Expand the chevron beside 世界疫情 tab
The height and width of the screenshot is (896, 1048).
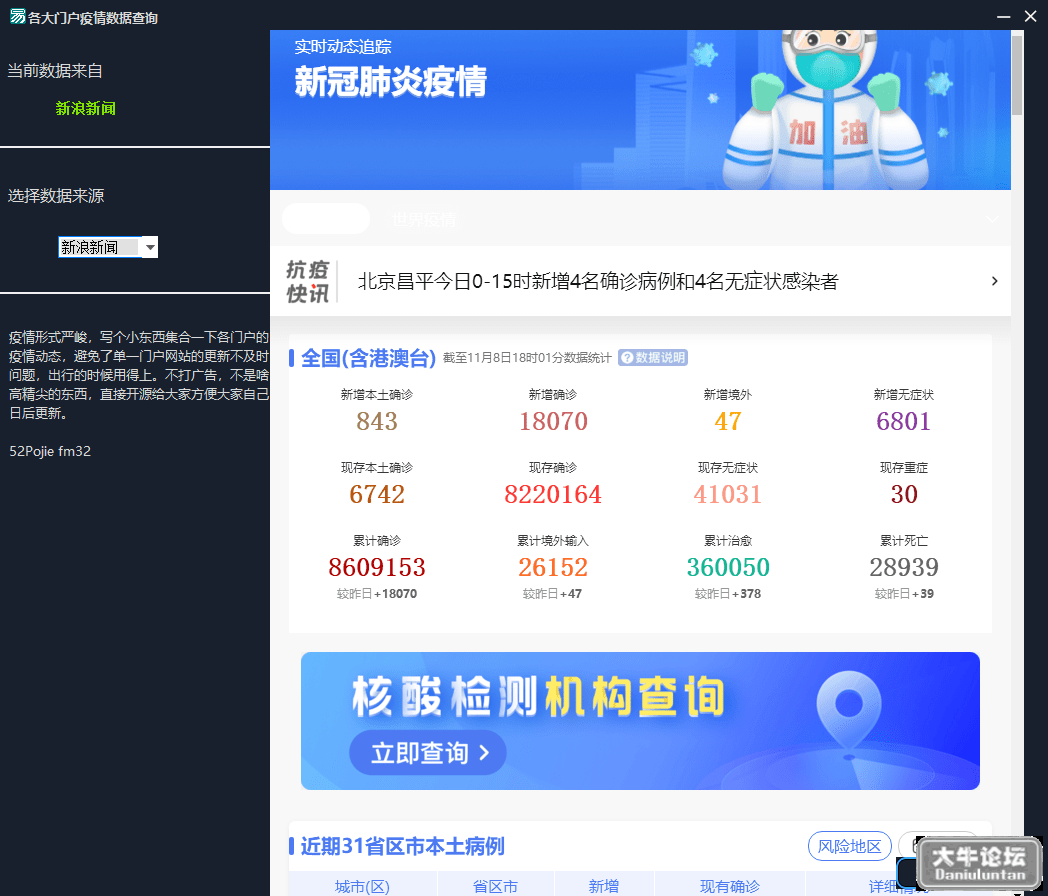point(993,219)
